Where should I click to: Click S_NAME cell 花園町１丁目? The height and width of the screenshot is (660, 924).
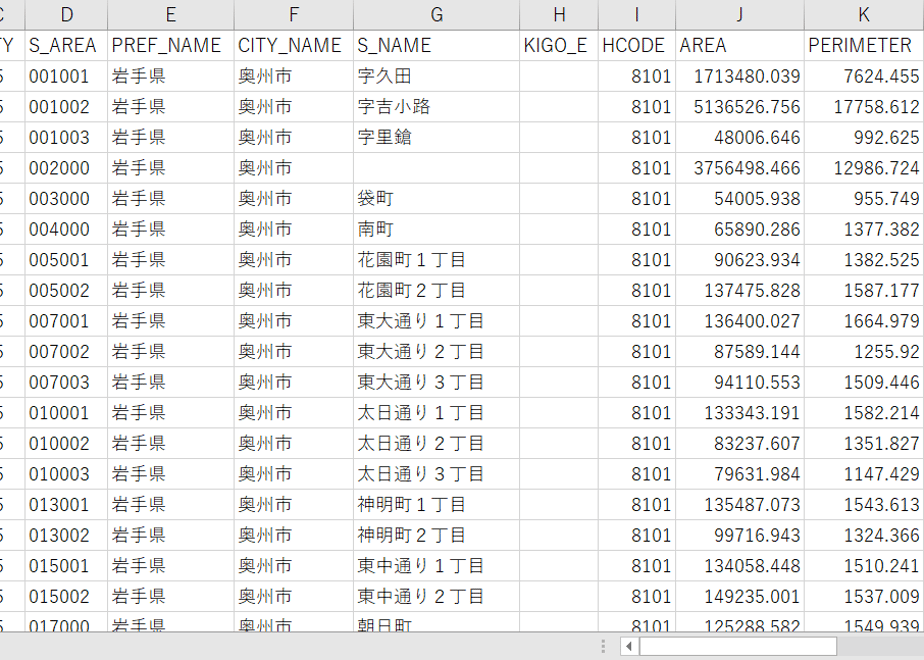437,260
